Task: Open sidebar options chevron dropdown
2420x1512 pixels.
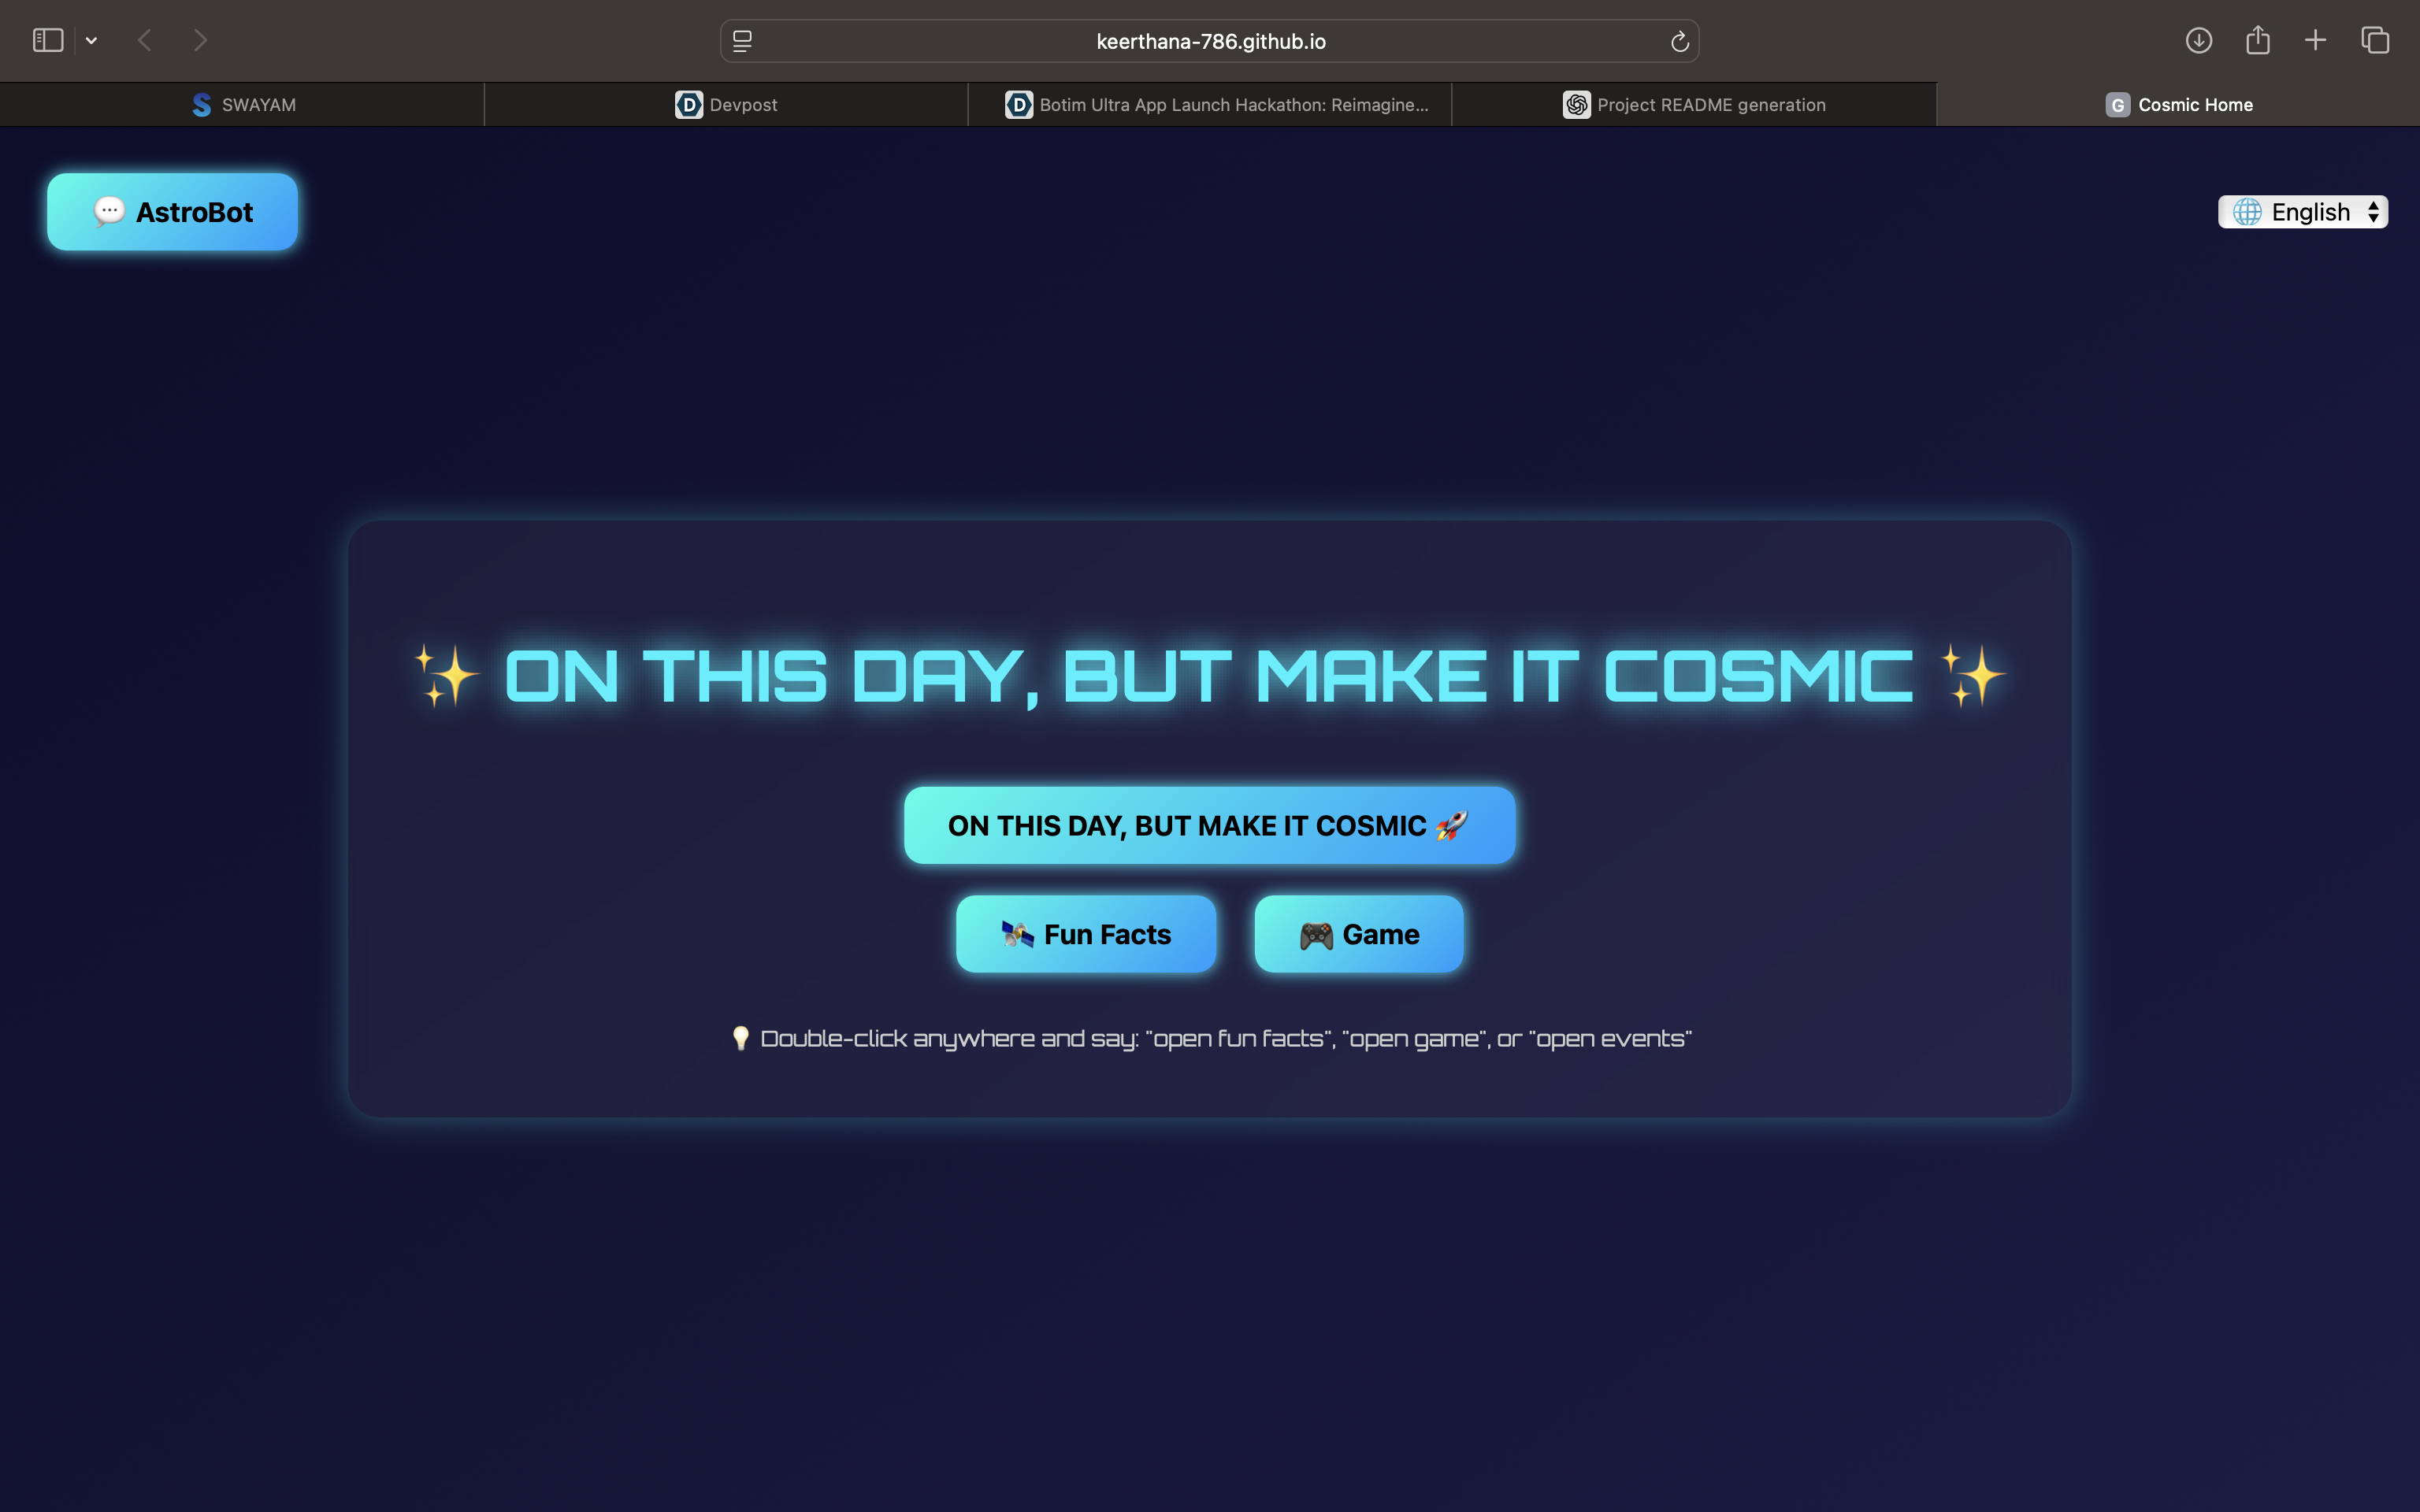Action: click(x=91, y=41)
